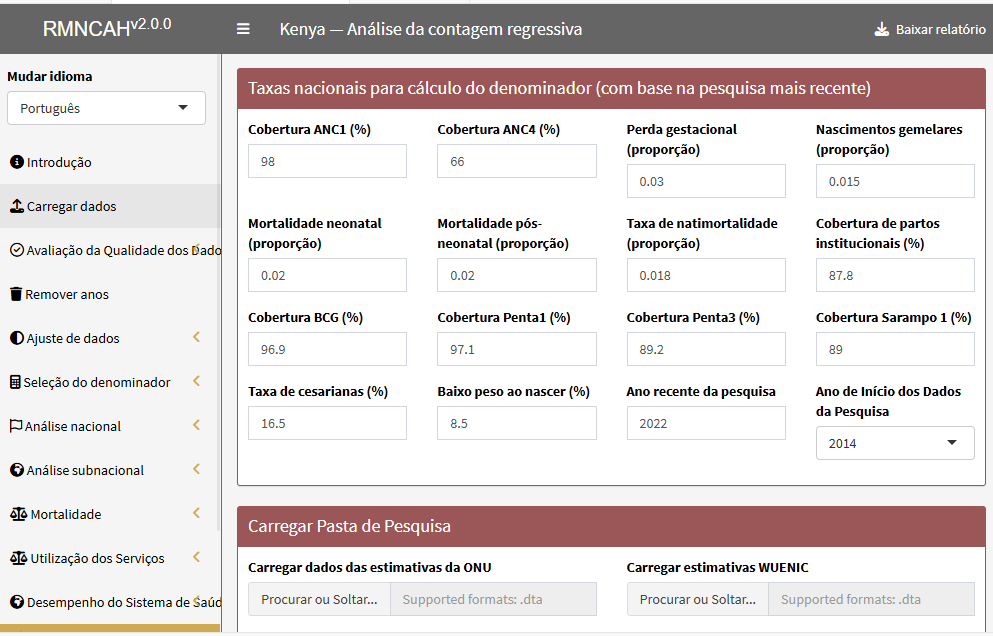Expand the Análise subnacional chevron
This screenshot has width=993, height=636.
(196, 469)
